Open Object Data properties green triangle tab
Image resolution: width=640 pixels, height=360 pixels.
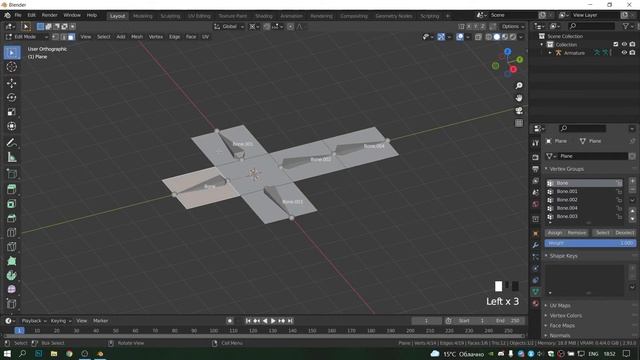click(x=536, y=291)
